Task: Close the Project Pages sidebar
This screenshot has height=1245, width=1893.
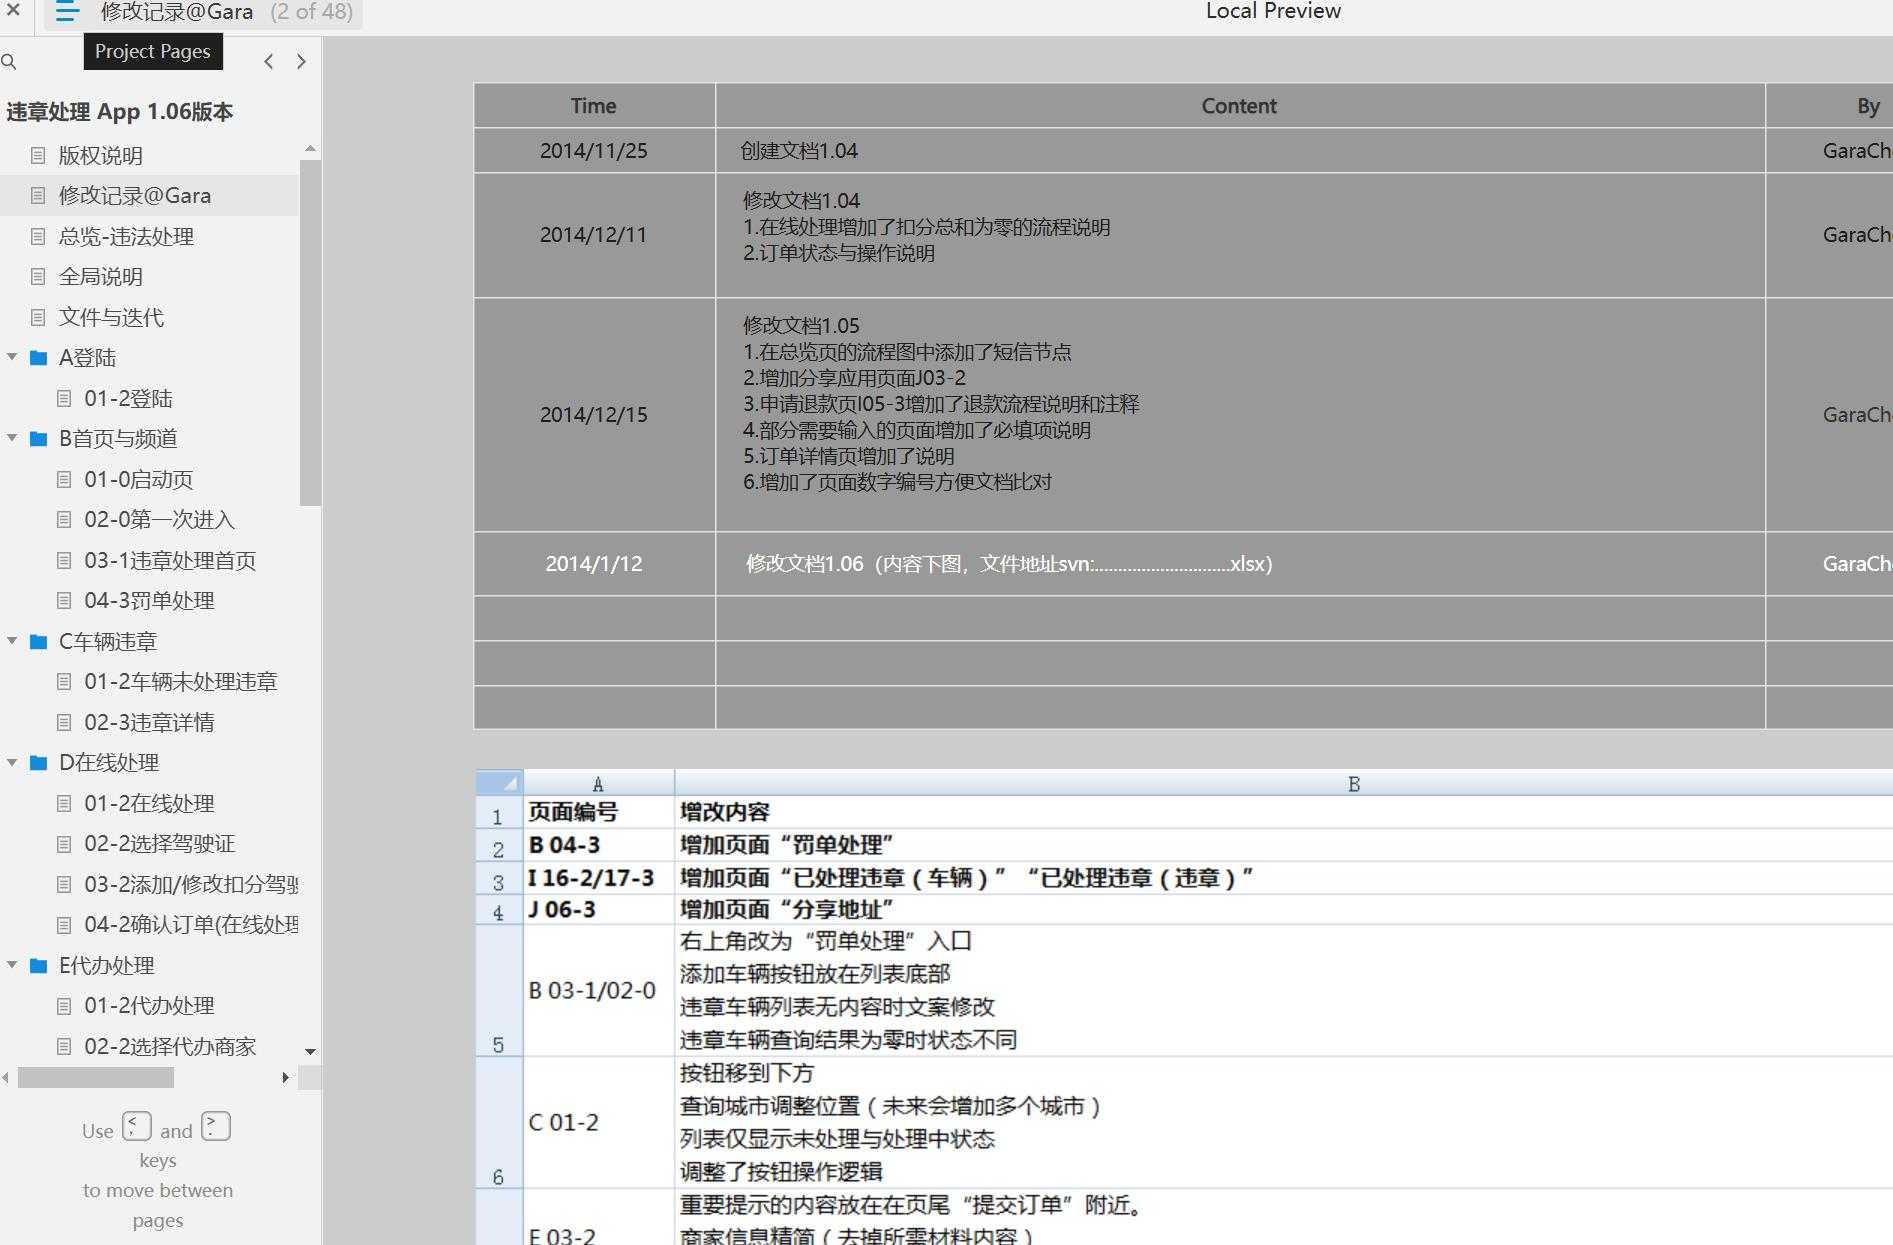Action: tap(13, 11)
